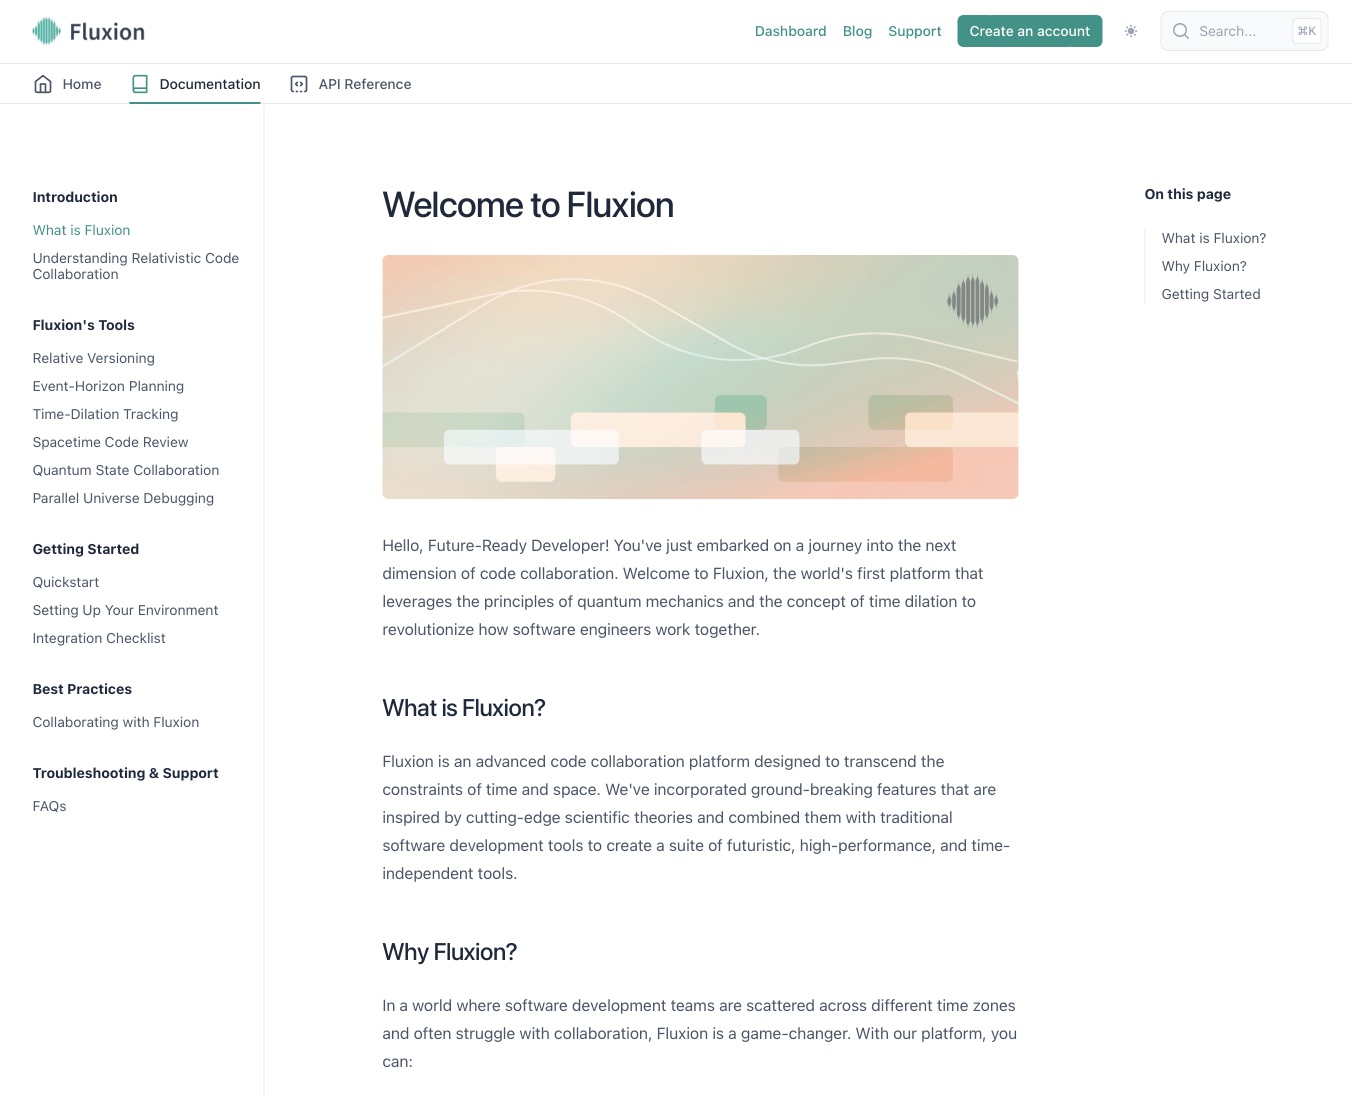1352x1096 pixels.
Task: Open Relative Versioning page
Action: 94,358
